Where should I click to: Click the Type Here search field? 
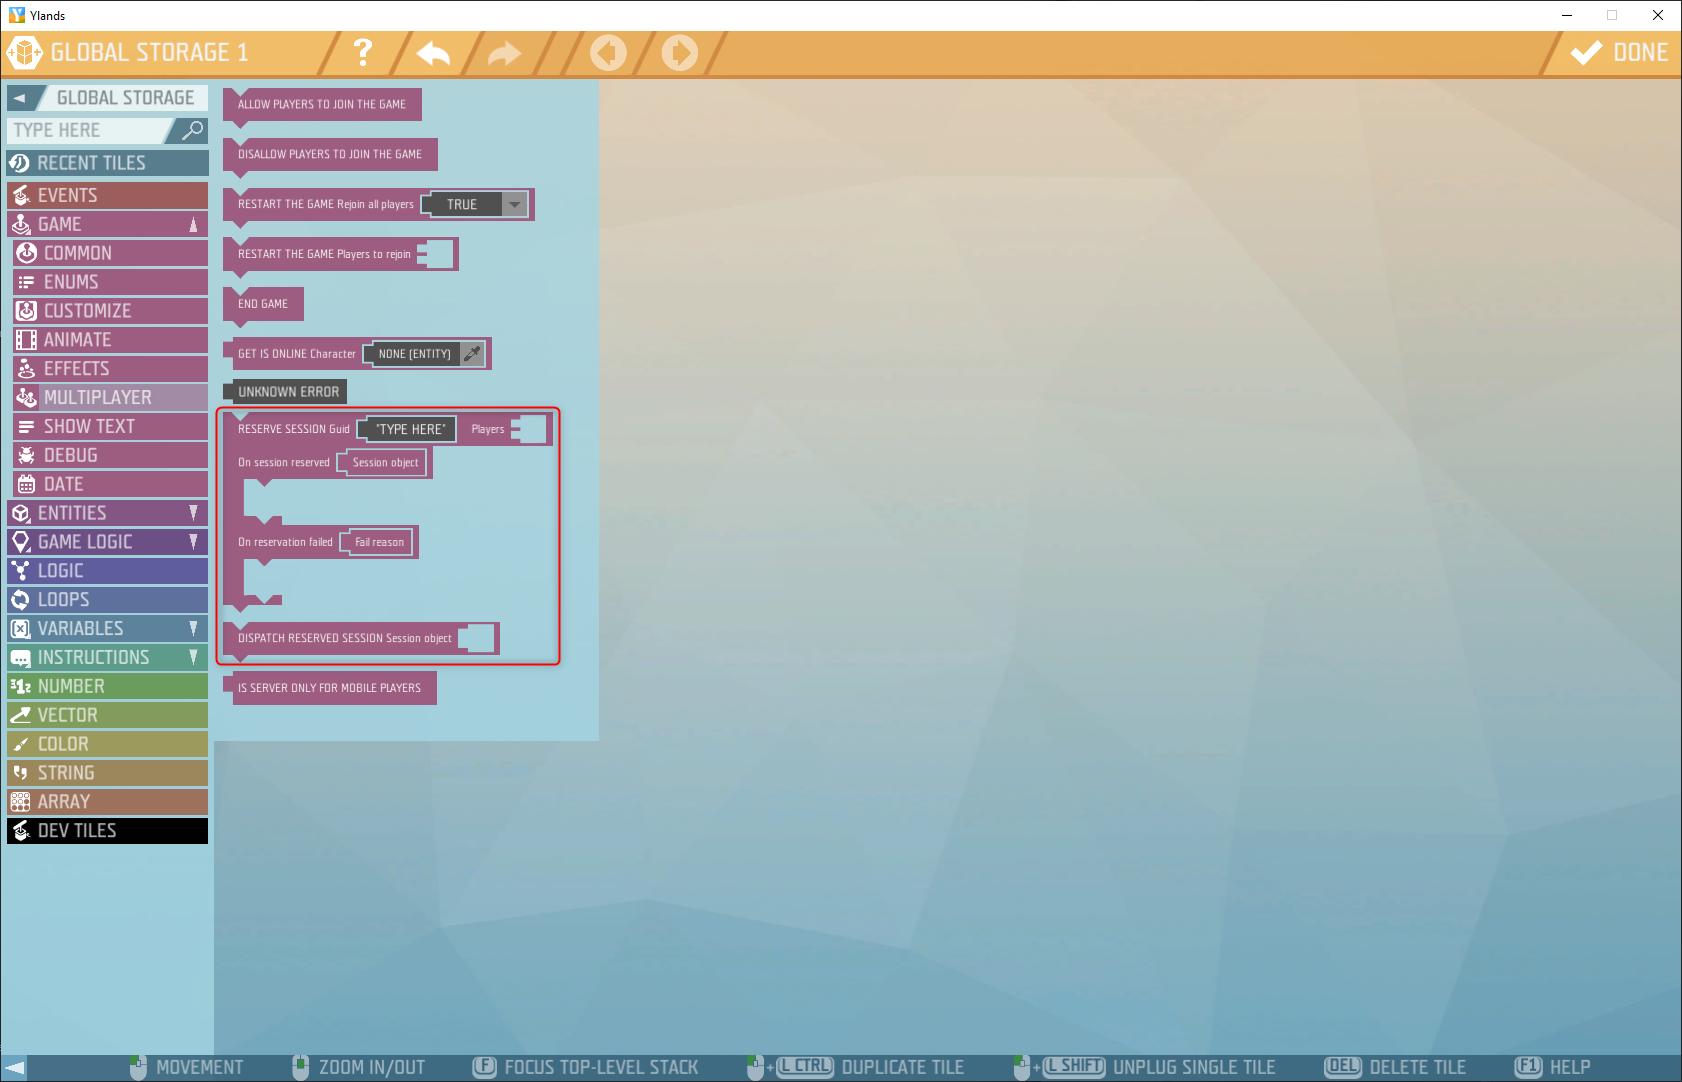click(88, 130)
